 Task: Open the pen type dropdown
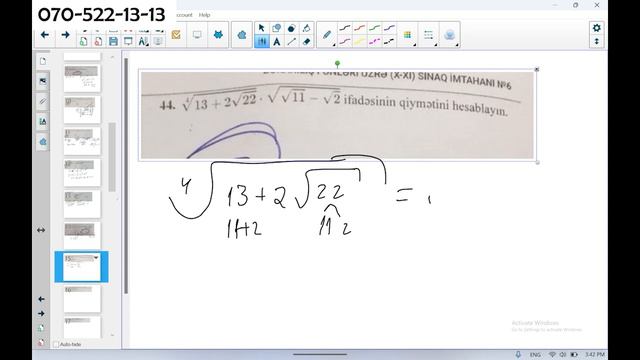pyautogui.click(x=327, y=35)
